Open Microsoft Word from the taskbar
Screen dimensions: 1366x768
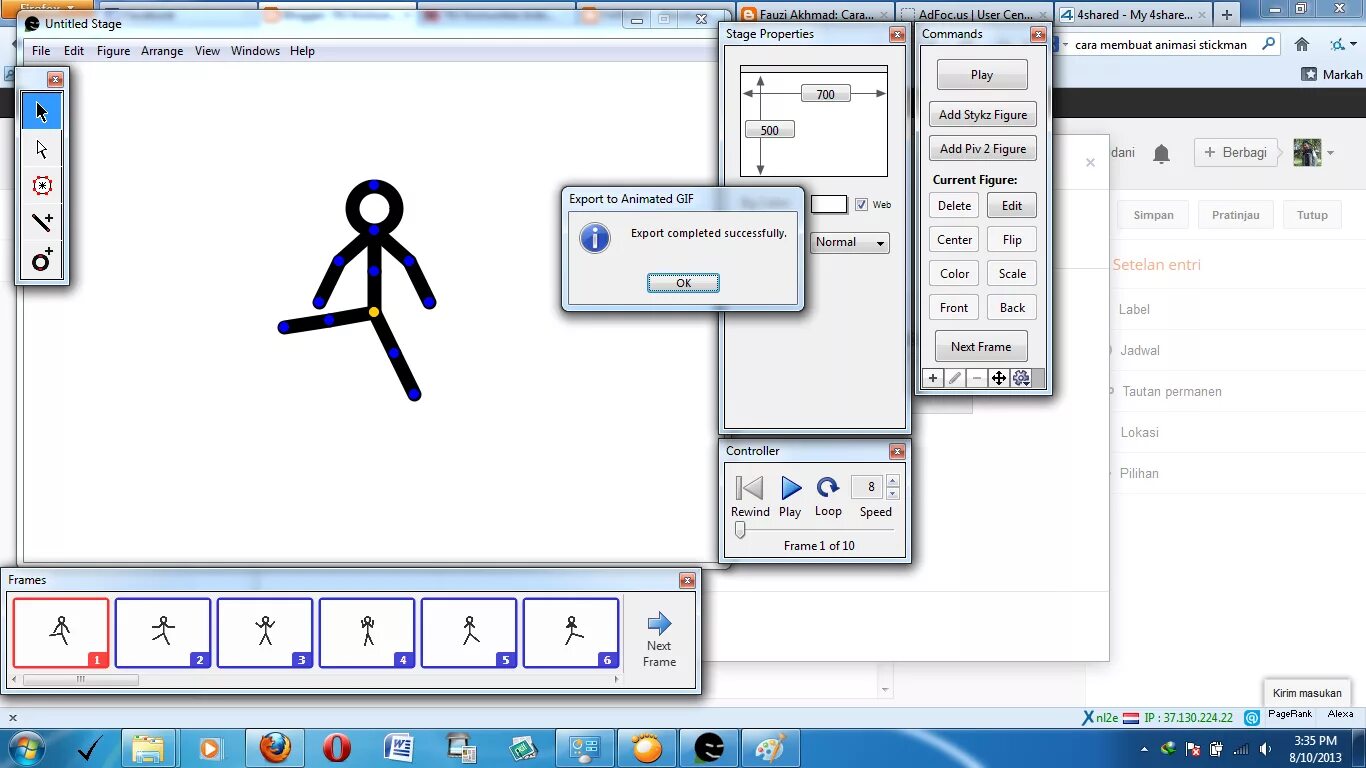coord(399,747)
